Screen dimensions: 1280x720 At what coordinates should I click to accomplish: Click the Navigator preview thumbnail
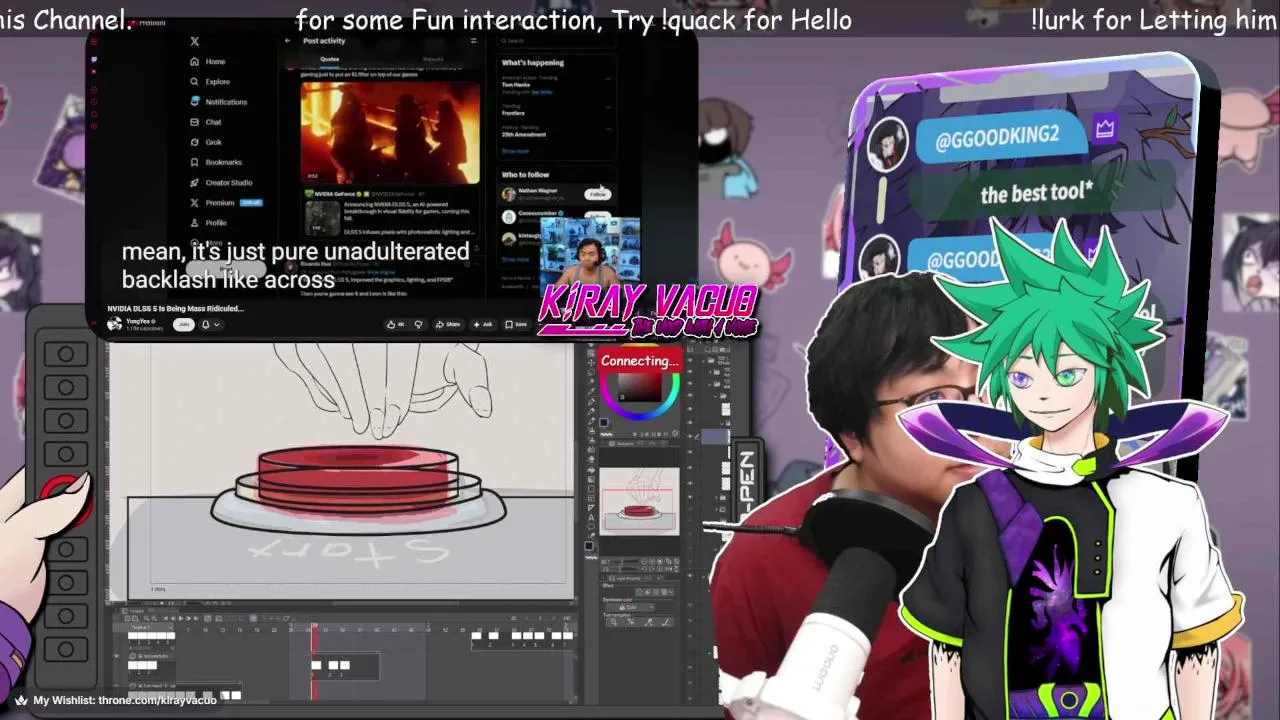tap(639, 500)
